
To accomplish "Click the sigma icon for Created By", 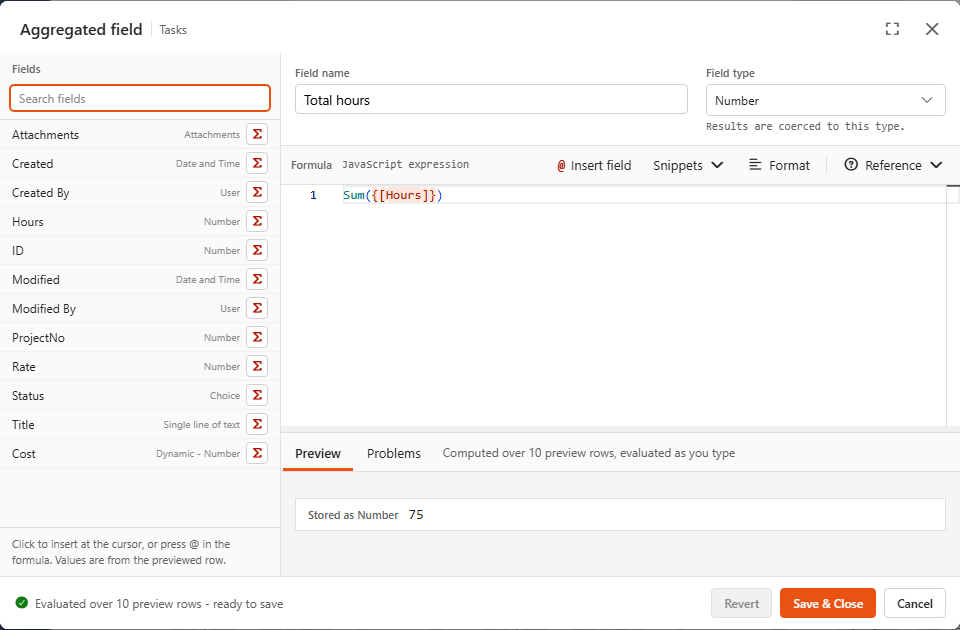I will [x=257, y=192].
